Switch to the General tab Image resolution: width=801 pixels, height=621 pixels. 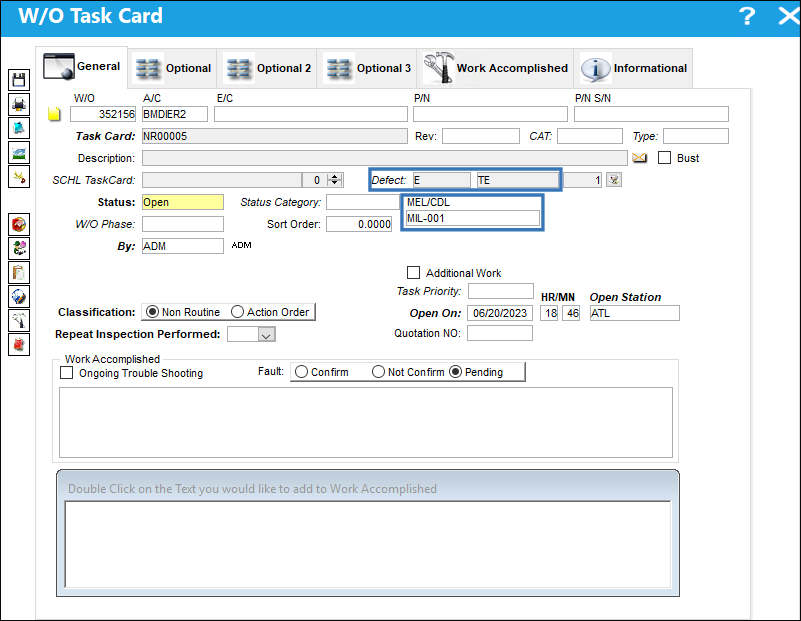(82, 67)
